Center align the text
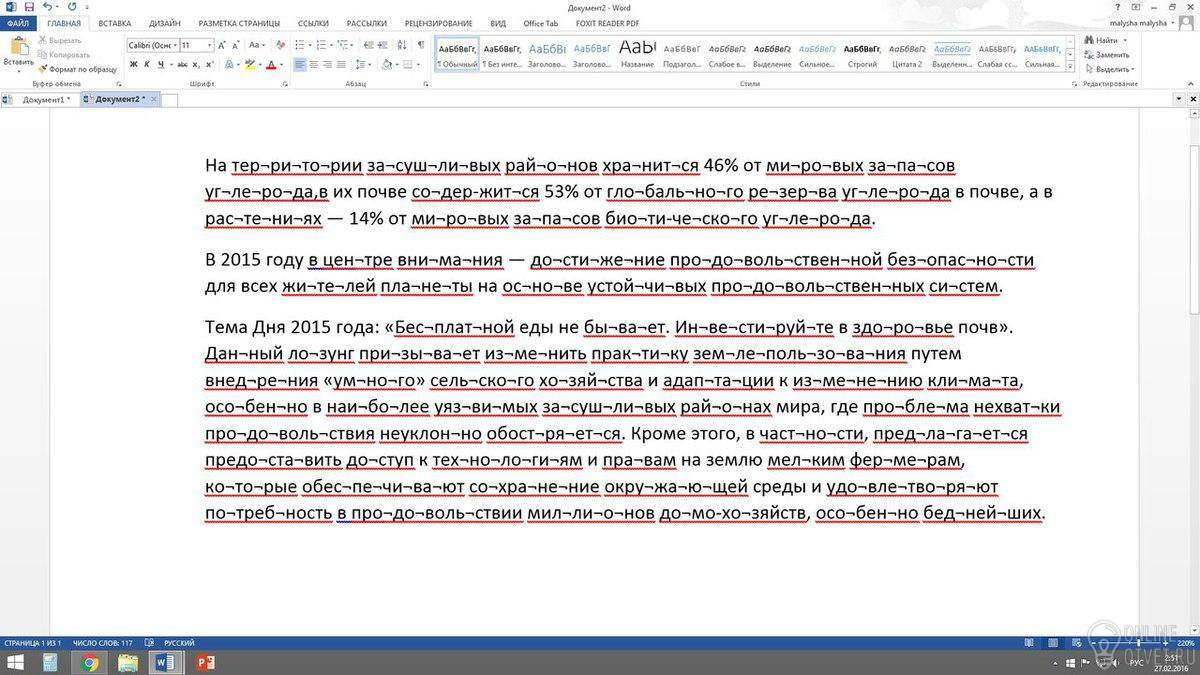The image size is (1200, 675). coord(314,65)
